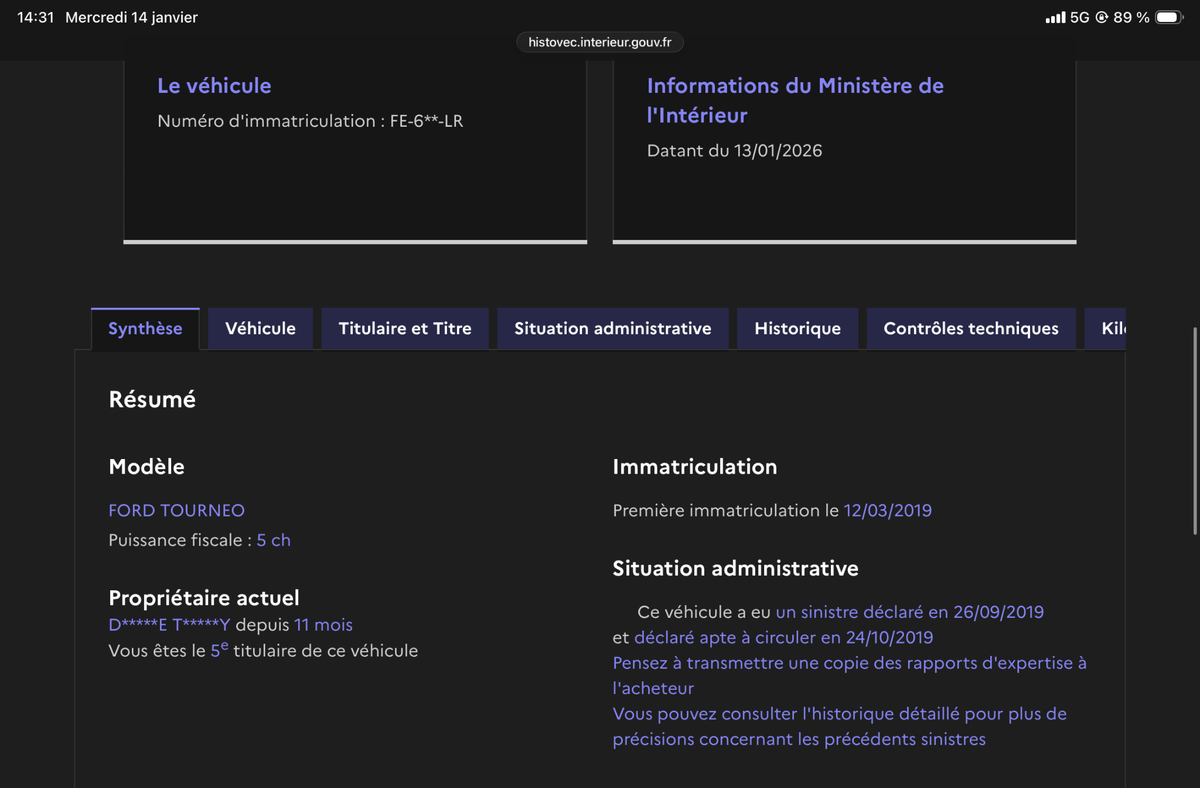
Task: Tap the cellular signal bars icon
Action: (1054, 18)
